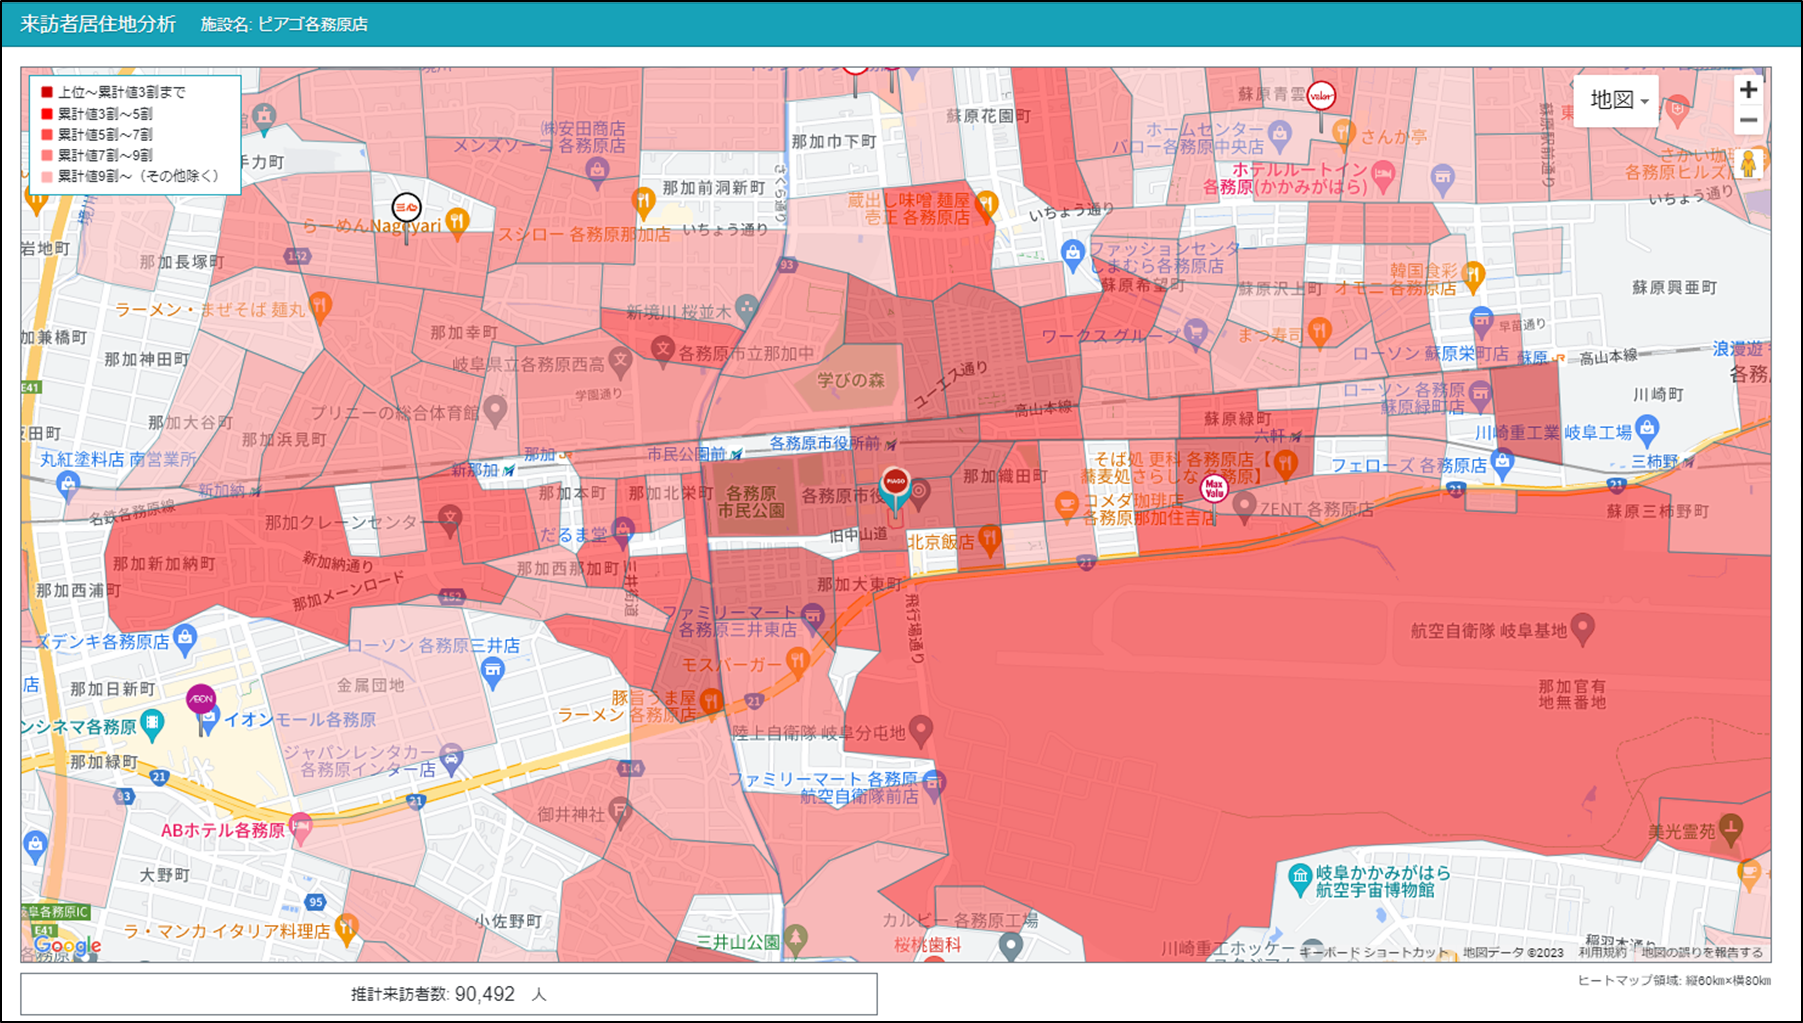Open the 地図 map type dropdown
Viewport: 1803px width, 1023px height.
tap(1616, 100)
